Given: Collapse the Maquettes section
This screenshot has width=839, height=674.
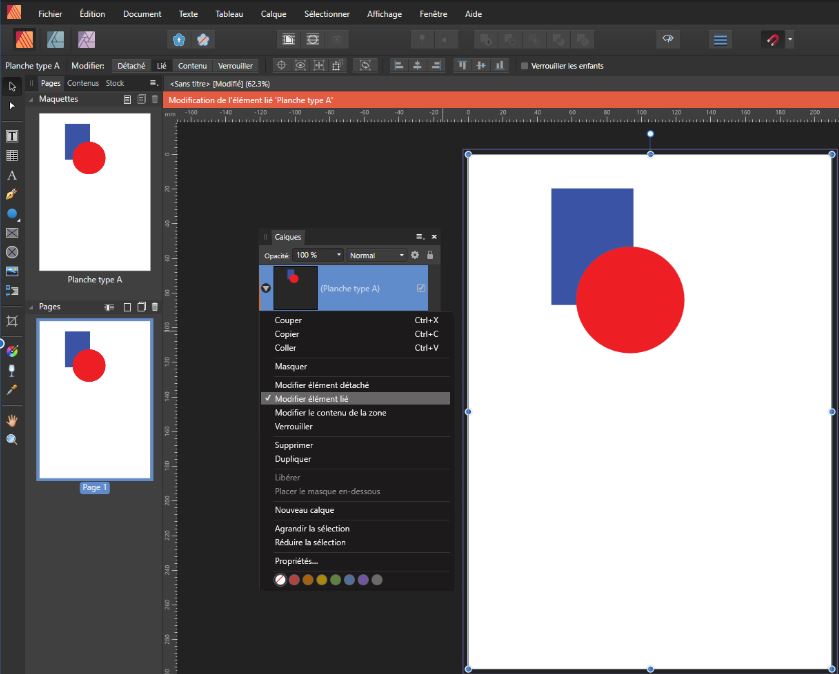Looking at the screenshot, I should (x=31, y=99).
